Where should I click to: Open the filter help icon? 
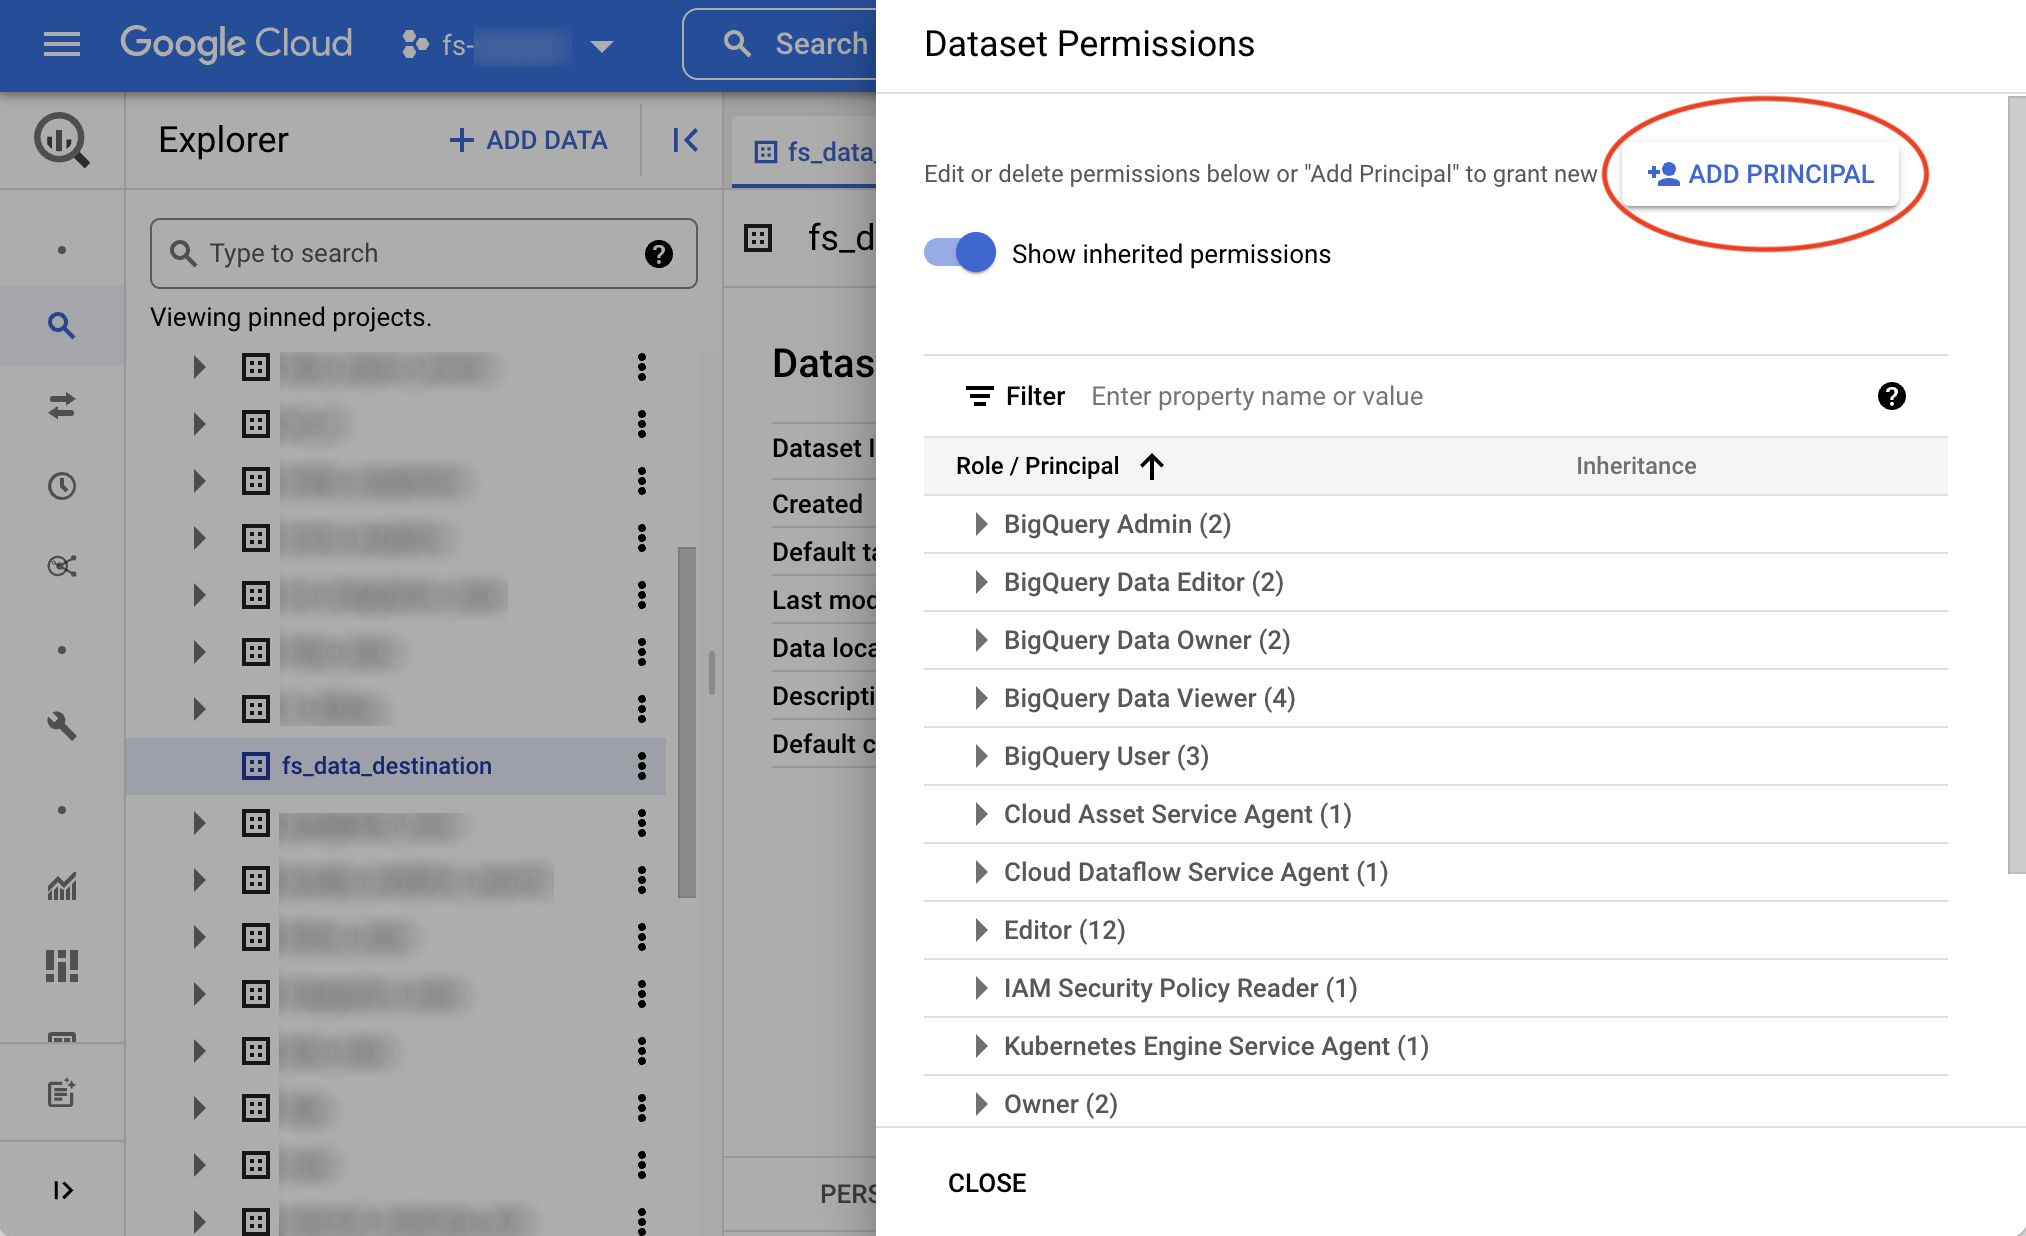(x=1891, y=396)
